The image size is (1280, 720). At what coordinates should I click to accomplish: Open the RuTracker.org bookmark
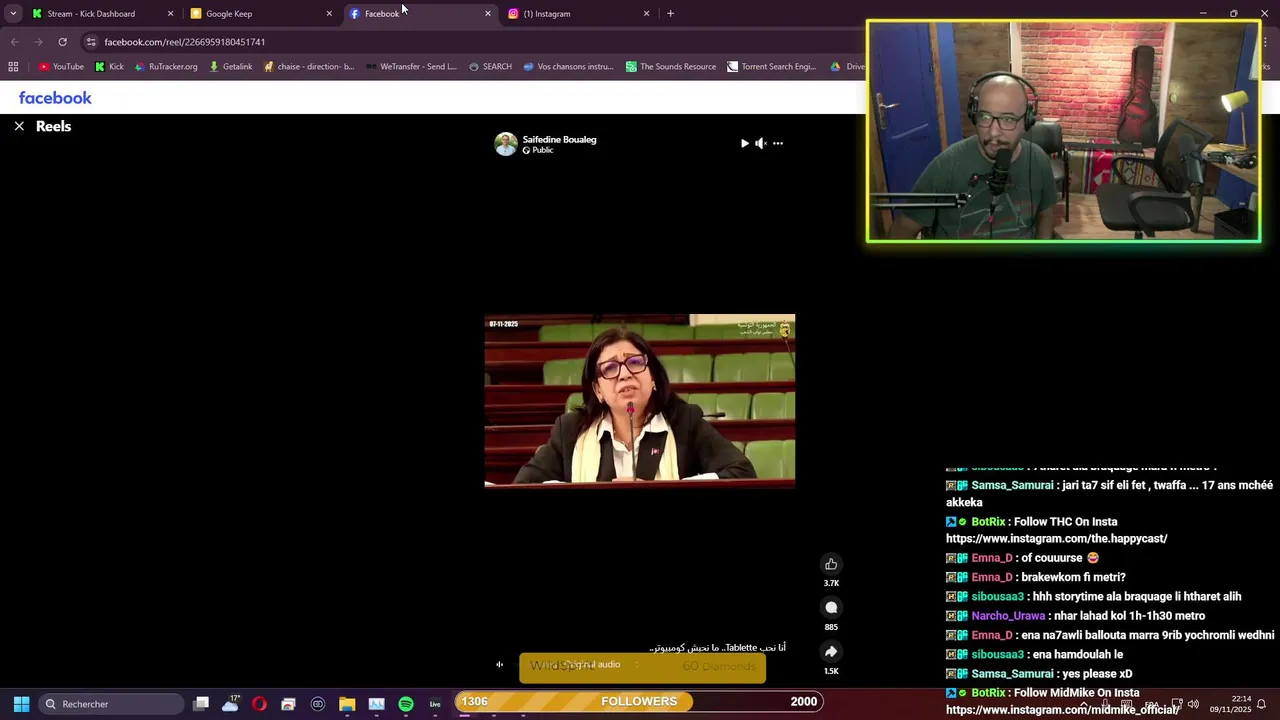[x=165, y=67]
